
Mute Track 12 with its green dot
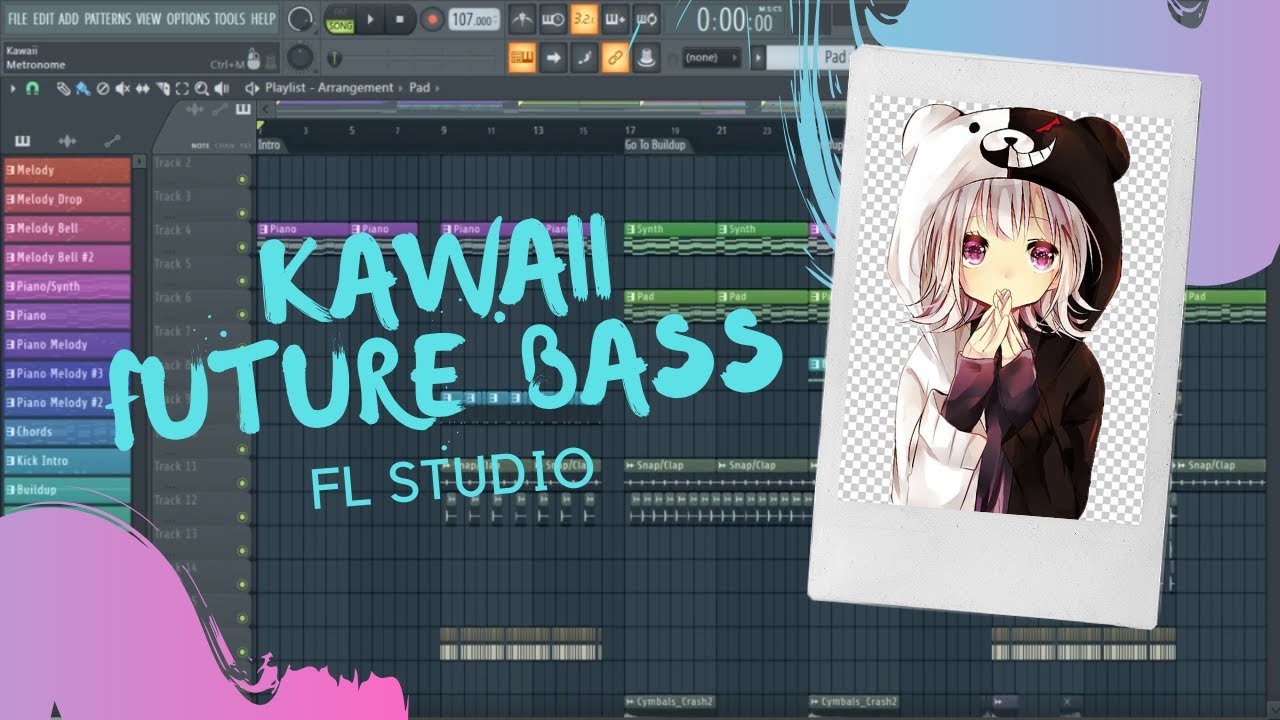coord(242,517)
